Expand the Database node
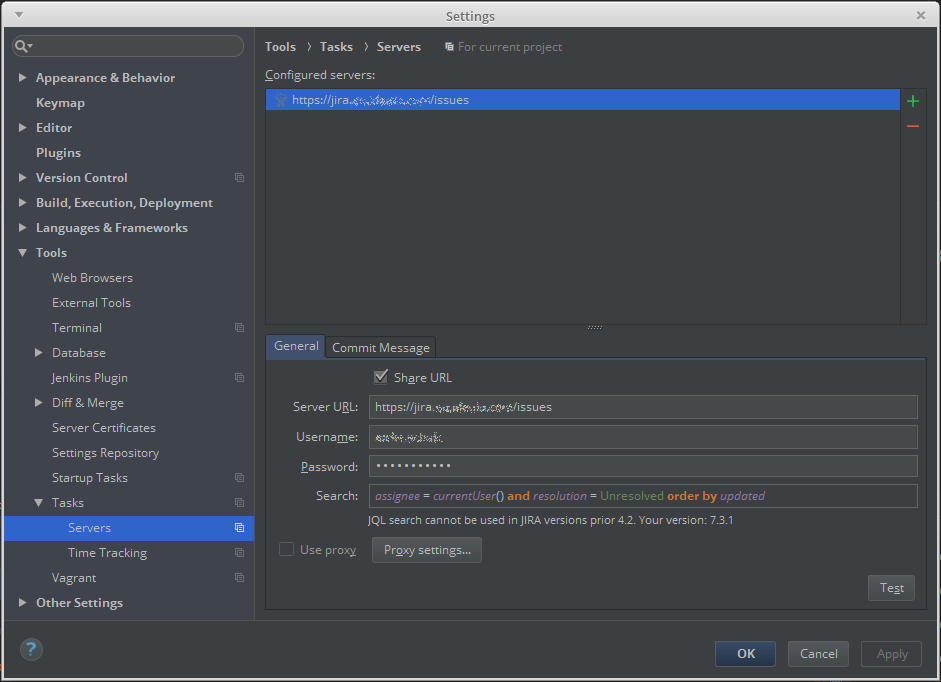Screen dimensions: 941x682 click(x=38, y=352)
